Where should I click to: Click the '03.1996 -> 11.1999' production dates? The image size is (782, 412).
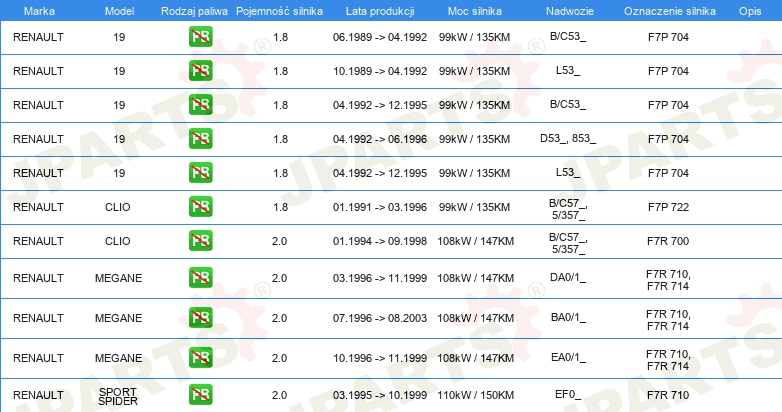point(380,278)
